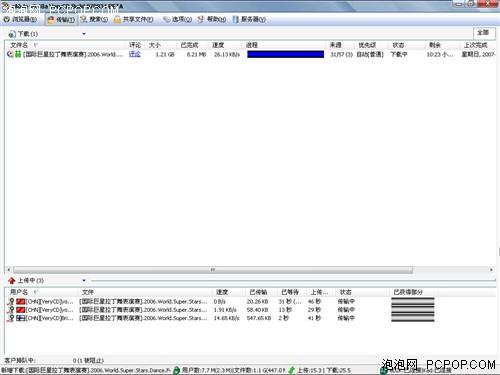Click the red flag in the 0 B/s upload row
The width and height of the screenshot is (500, 375).
pyautogui.click(x=21, y=301)
